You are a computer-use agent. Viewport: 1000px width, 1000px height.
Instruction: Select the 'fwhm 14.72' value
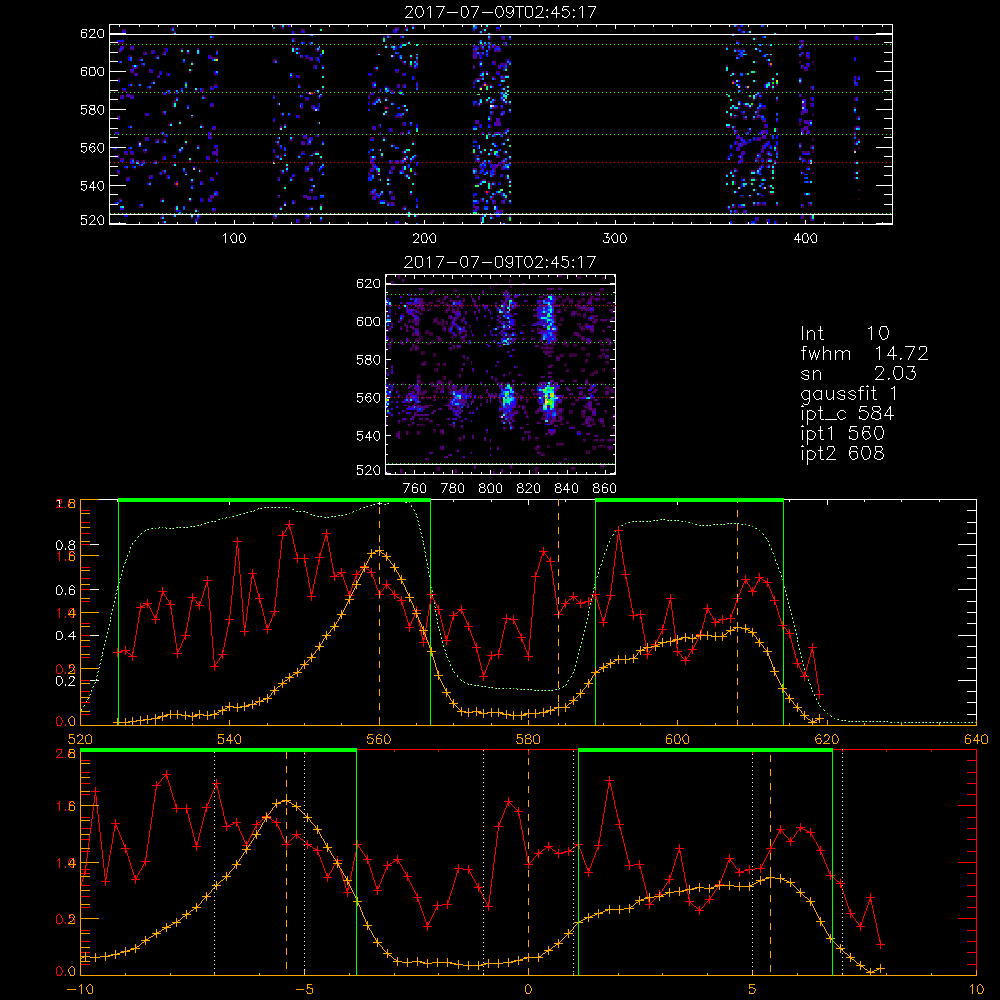(864, 353)
